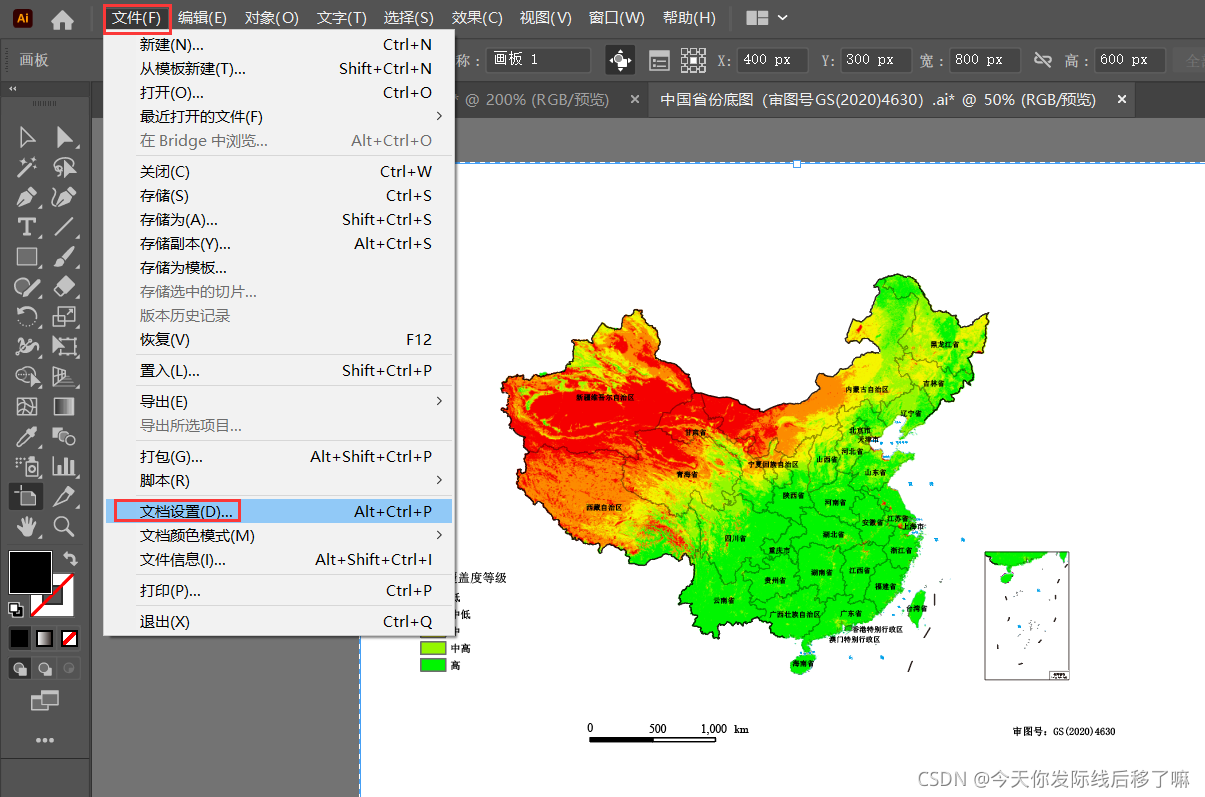This screenshot has width=1205, height=797.
Task: Select the Eyedropper tool
Action: 27,437
